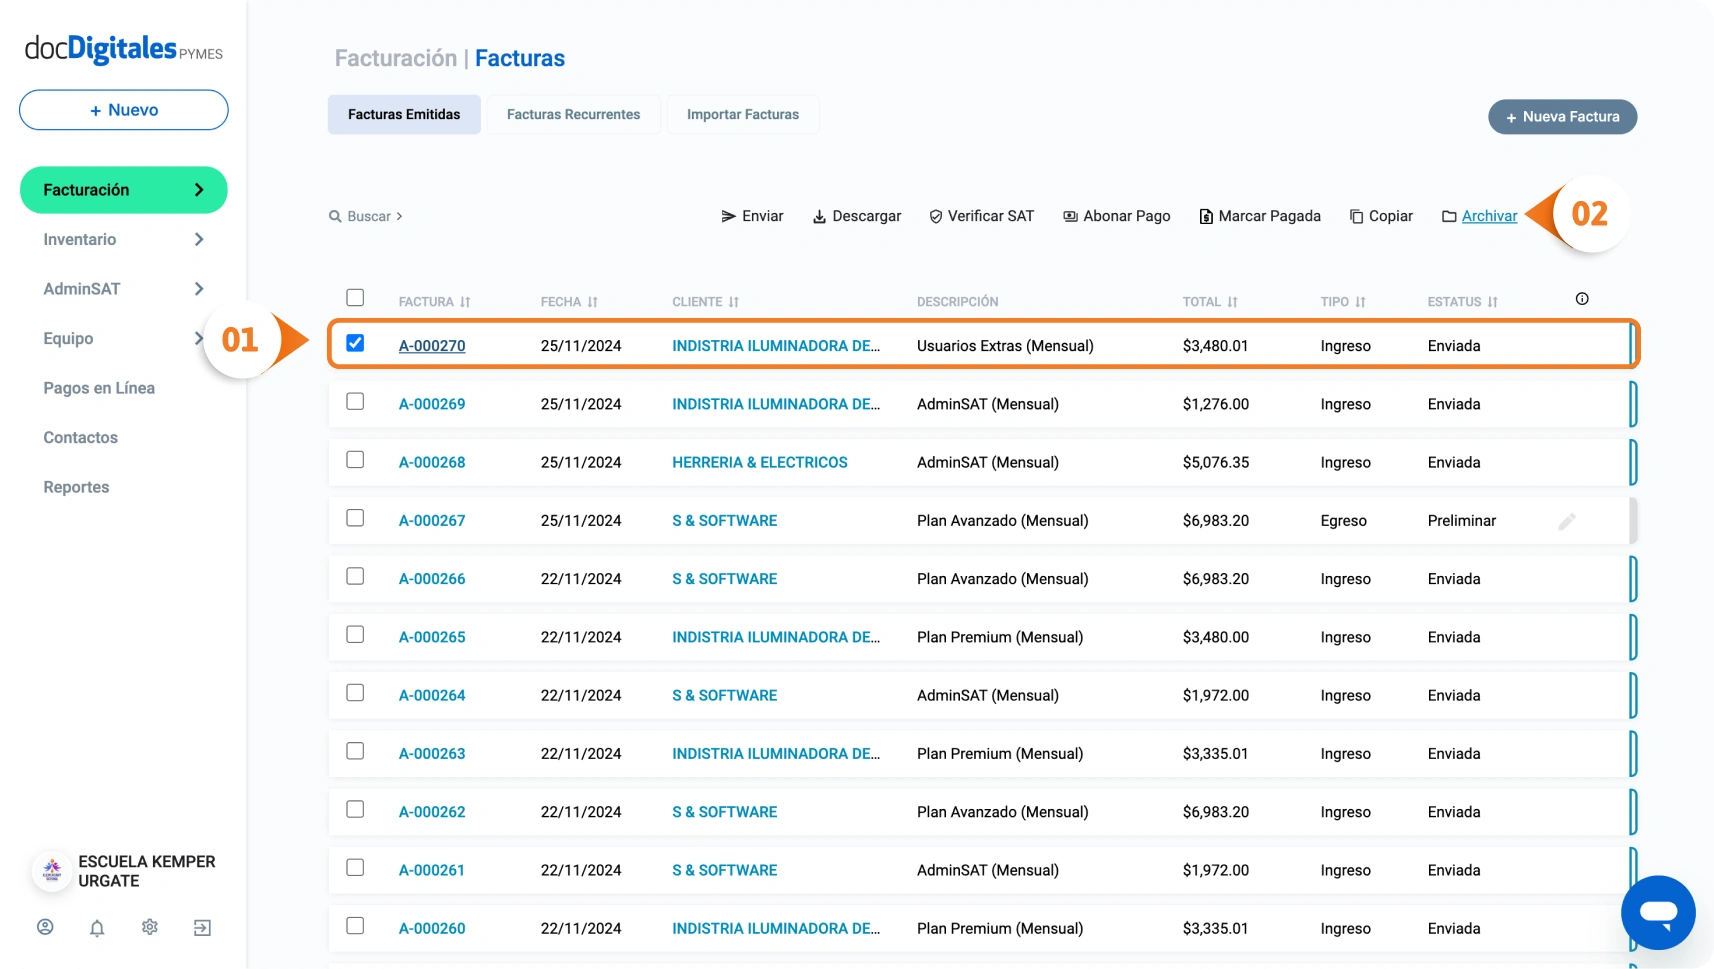
Task: Click the Marcar Pagada document icon
Action: 1206,216
